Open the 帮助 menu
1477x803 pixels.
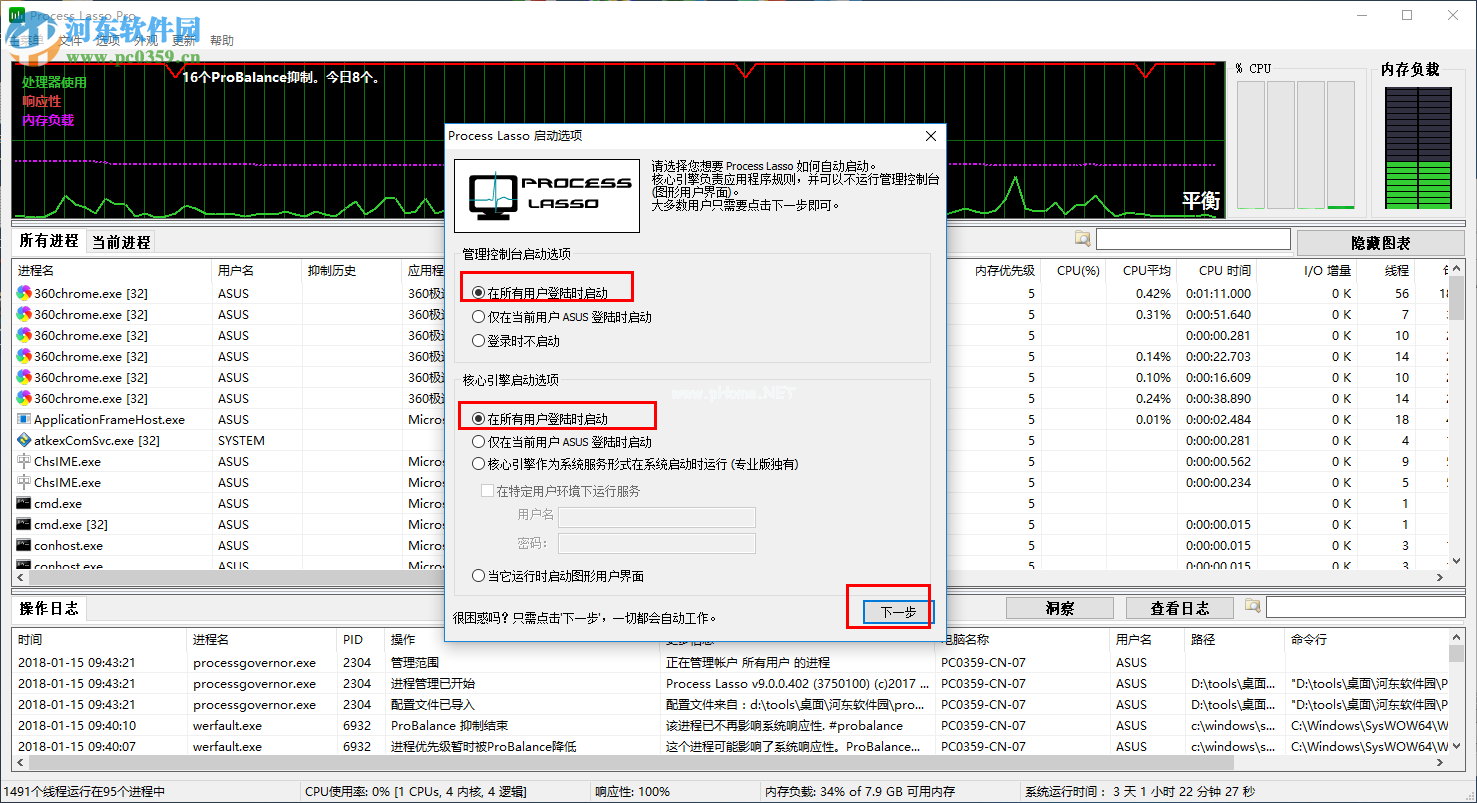pyautogui.click(x=222, y=40)
